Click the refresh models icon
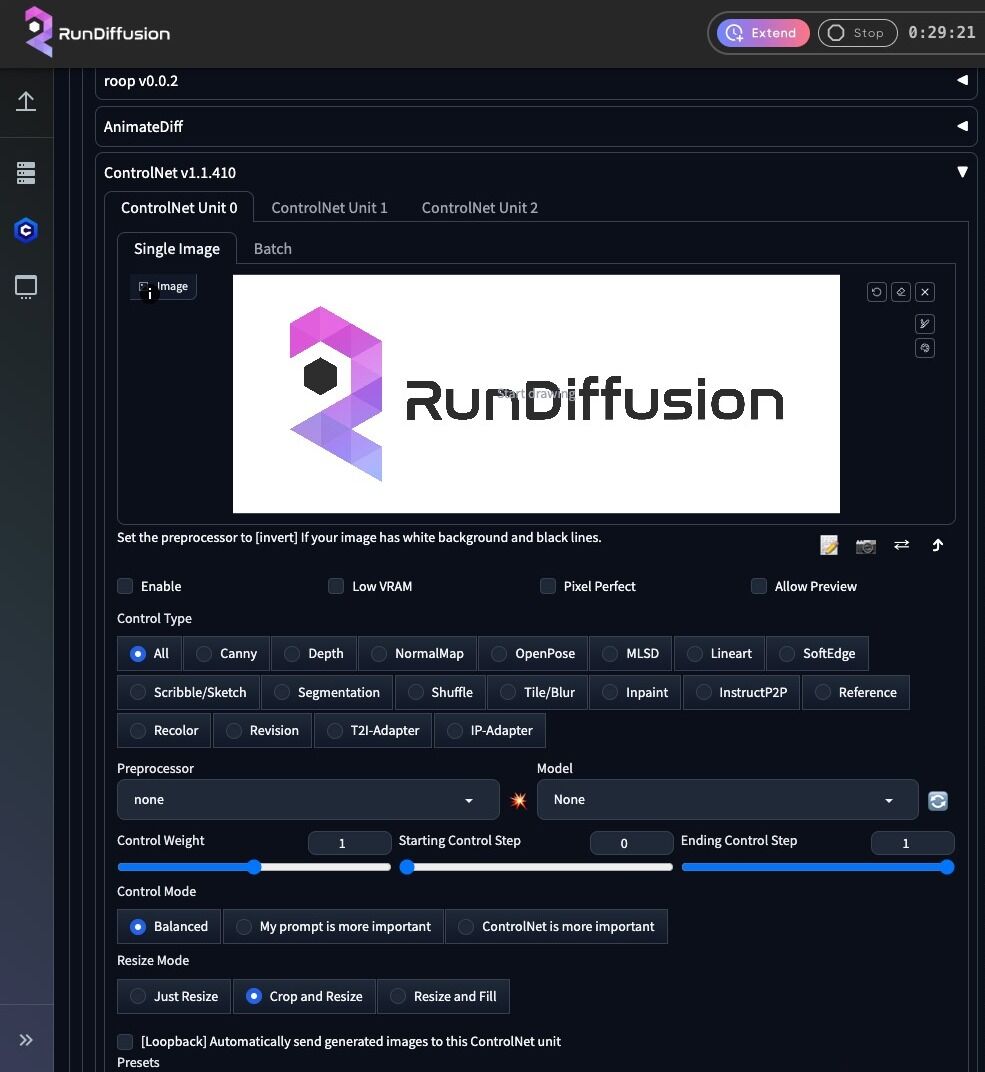The image size is (985, 1072). (x=938, y=801)
